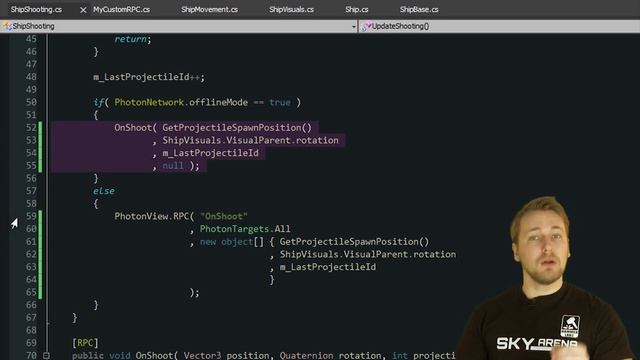This screenshot has width=640, height=360.
Task: Click line number 59 in the gutter
Action: tap(31, 216)
